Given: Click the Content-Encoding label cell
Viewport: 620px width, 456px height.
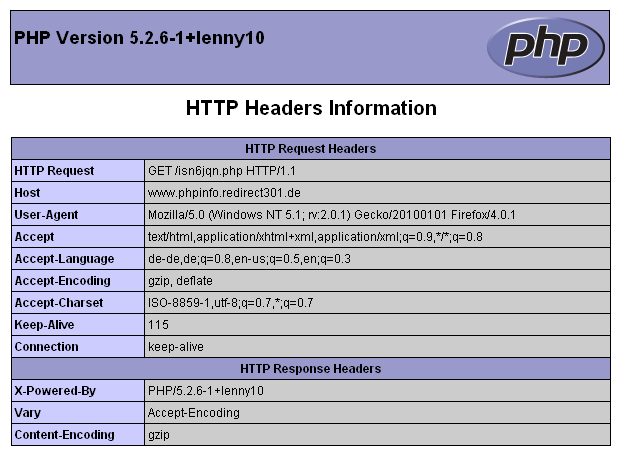Looking at the screenshot, I should 78,435.
